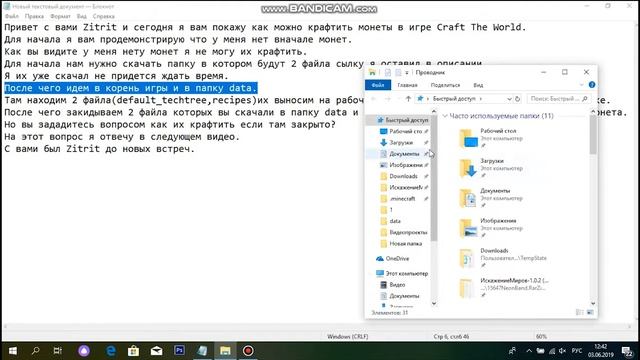Click the muted volume tray icon
Screen dimensions: 640x360
point(562,351)
